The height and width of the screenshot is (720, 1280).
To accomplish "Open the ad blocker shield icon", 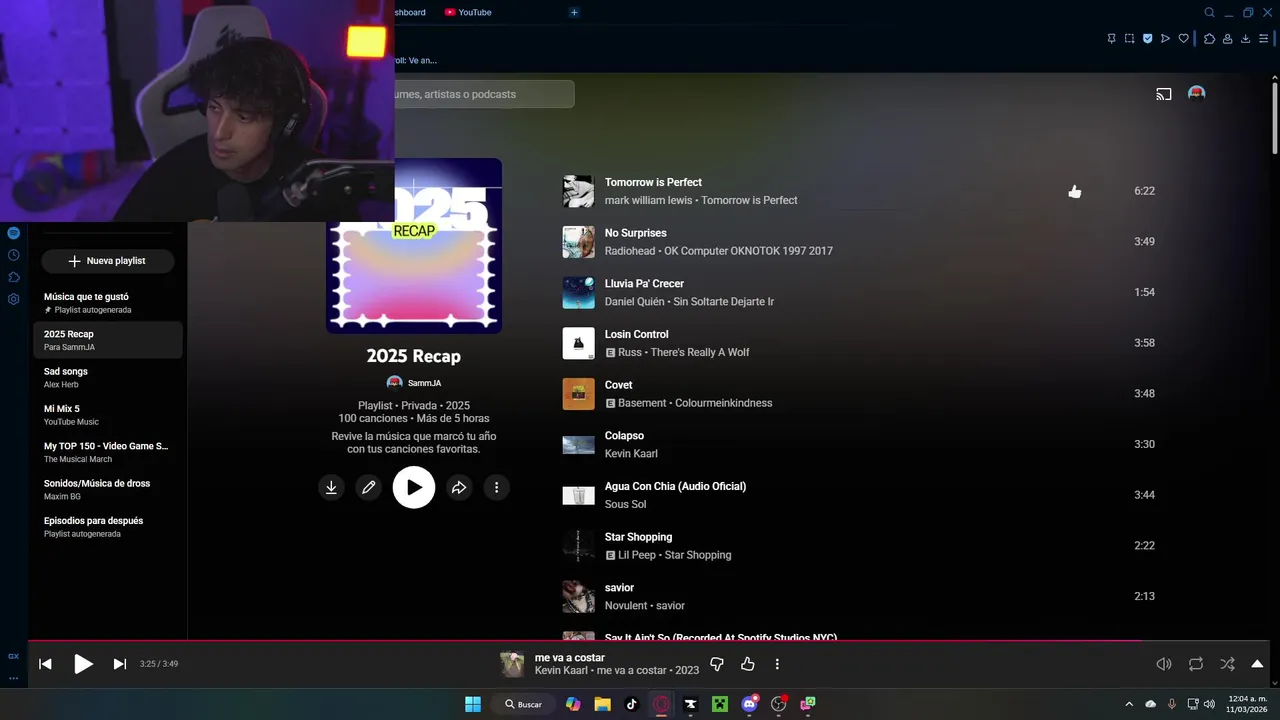I will [1148, 39].
